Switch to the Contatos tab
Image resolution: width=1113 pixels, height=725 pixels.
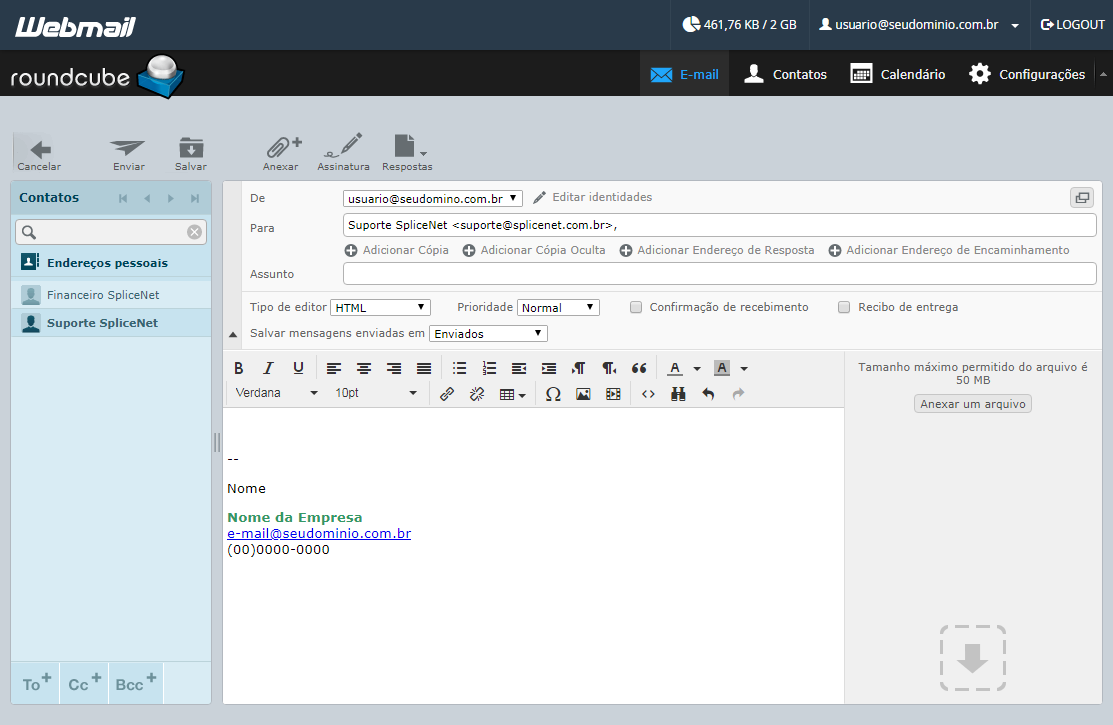(785, 74)
